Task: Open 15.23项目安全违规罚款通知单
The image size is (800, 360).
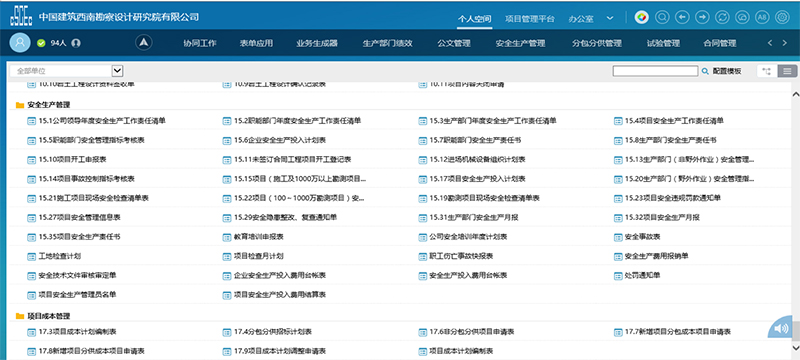Action: pyautogui.click(x=673, y=198)
